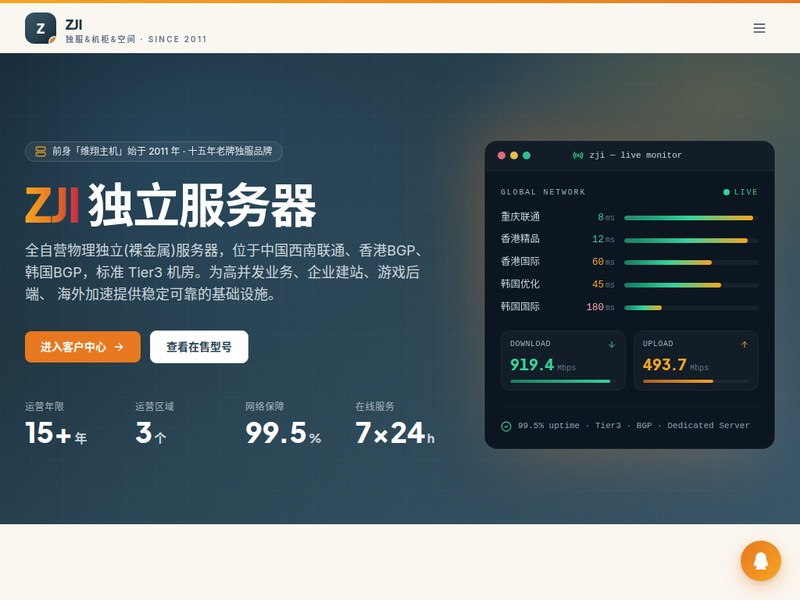Image resolution: width=800 pixels, height=600 pixels.
Task: Click the GLOBAL NETWORK heading
Action: click(543, 192)
